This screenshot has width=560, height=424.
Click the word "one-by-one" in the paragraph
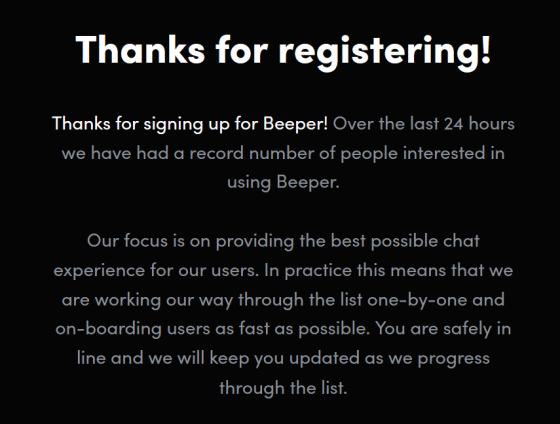[x=417, y=300]
